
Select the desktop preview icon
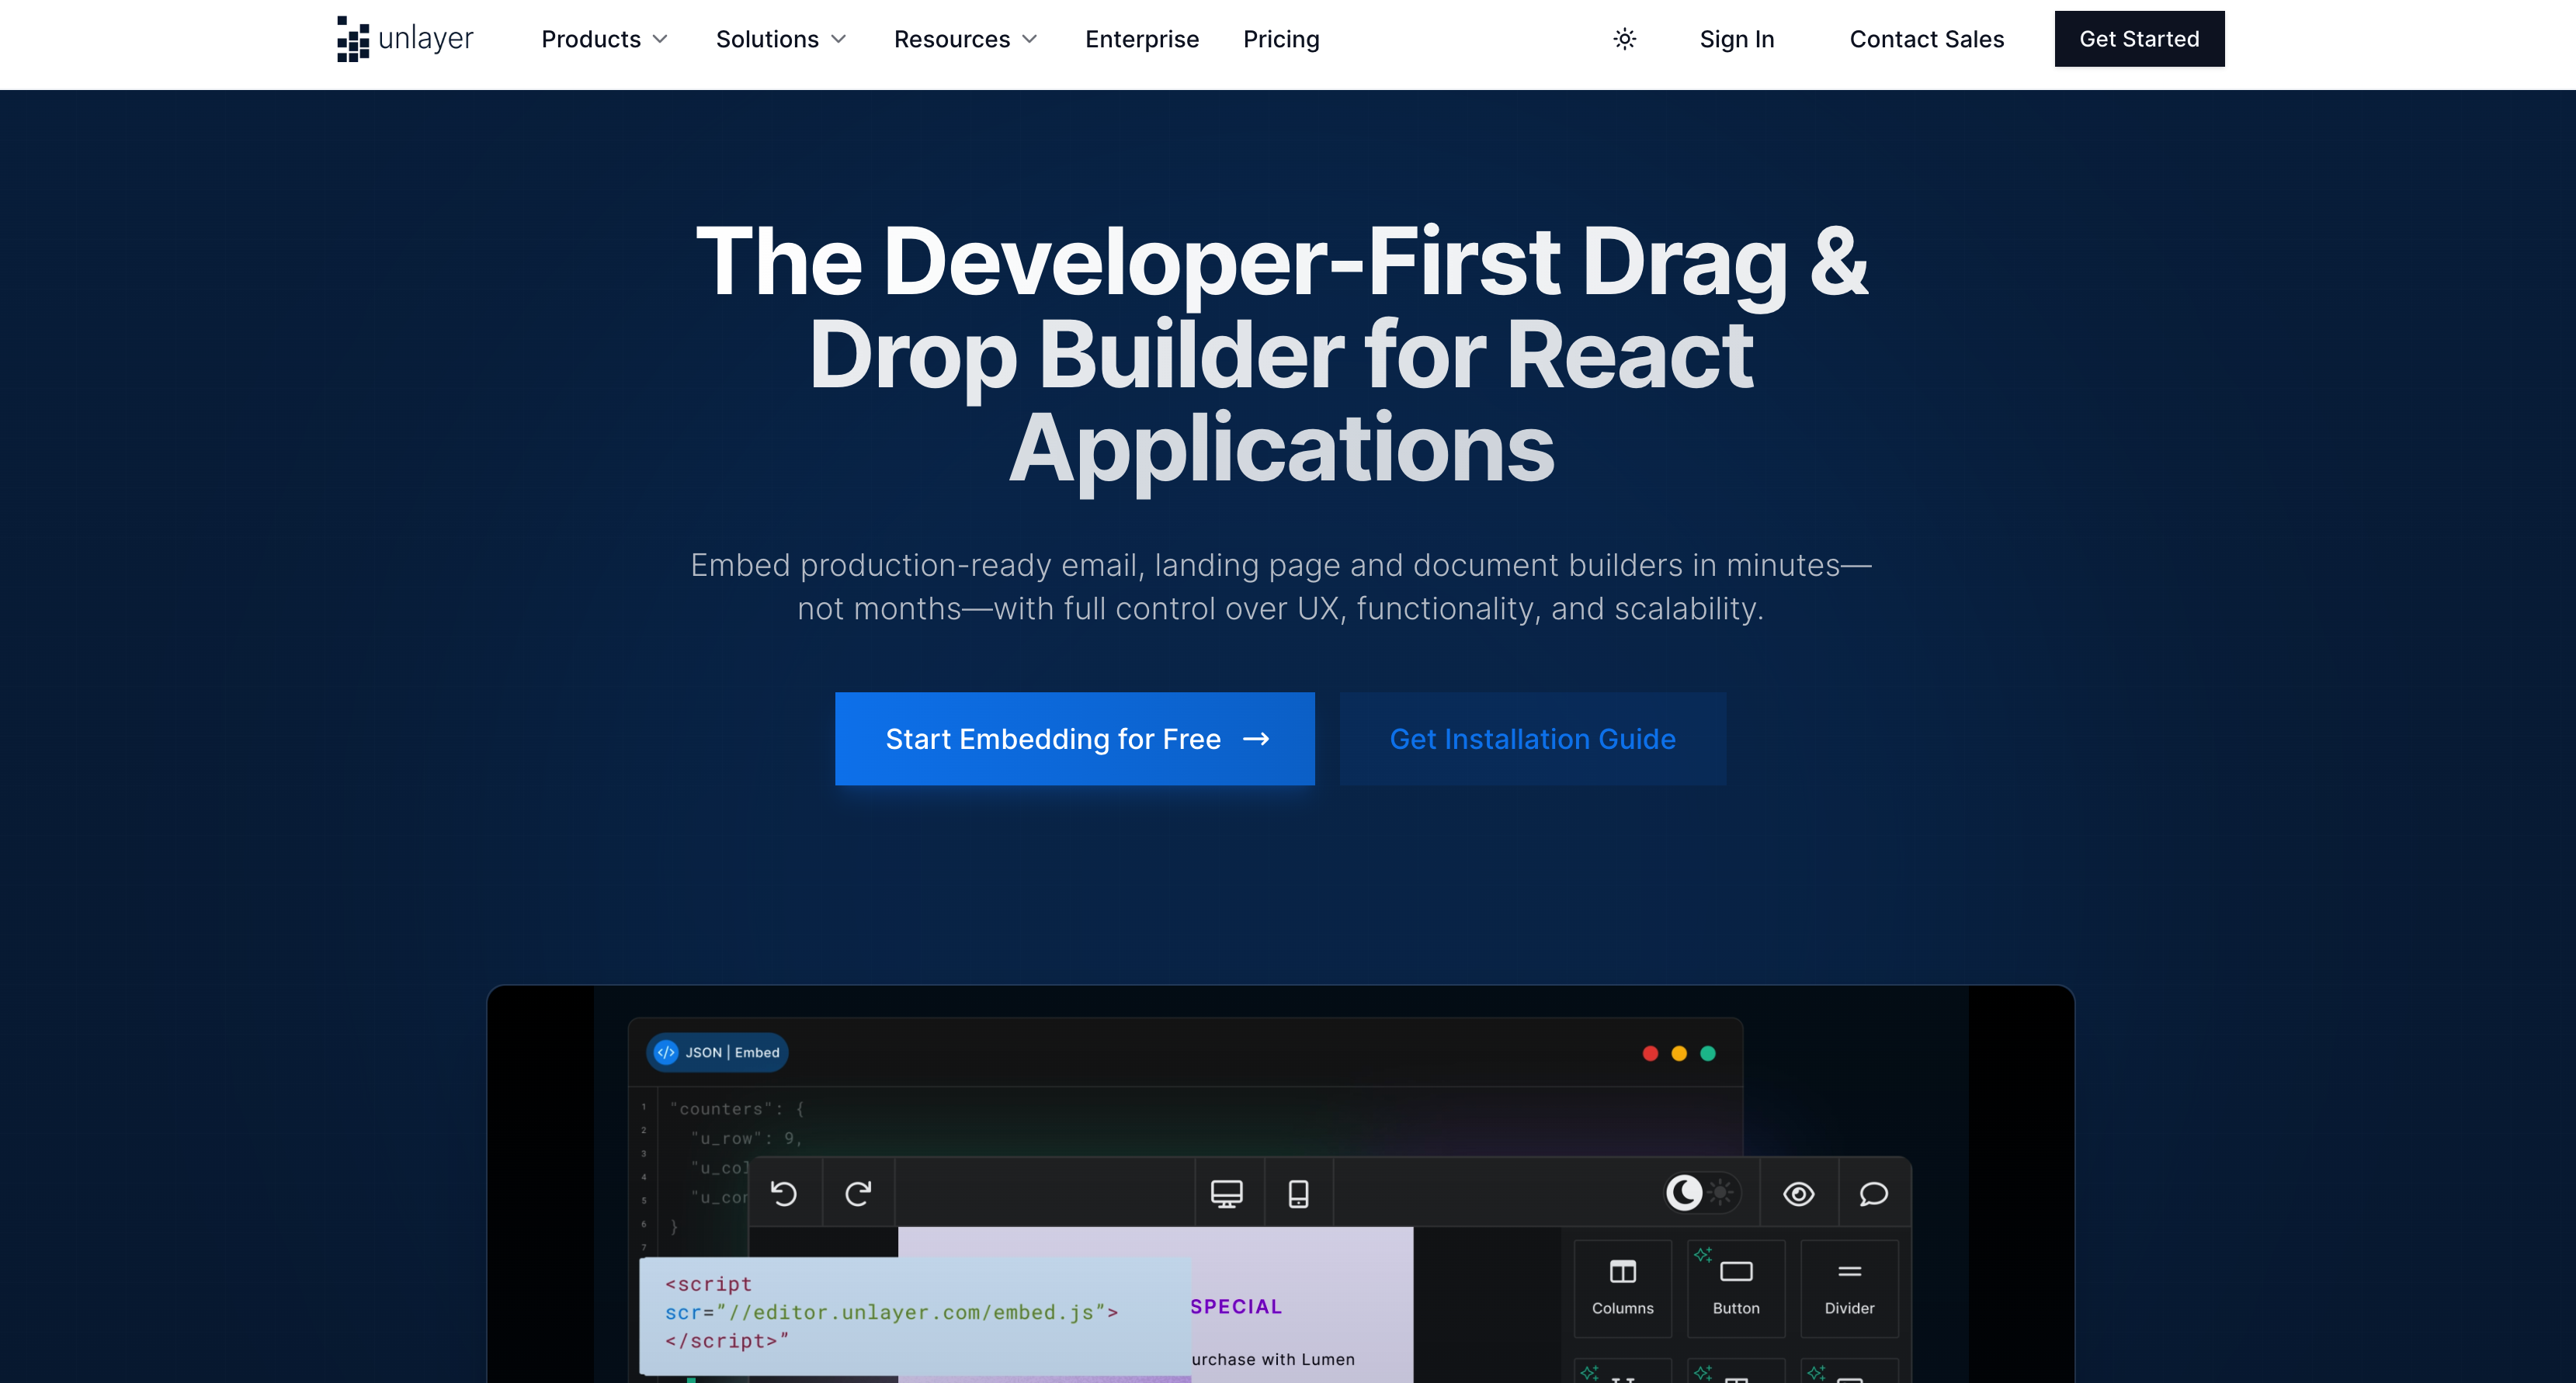pyautogui.click(x=1226, y=1193)
